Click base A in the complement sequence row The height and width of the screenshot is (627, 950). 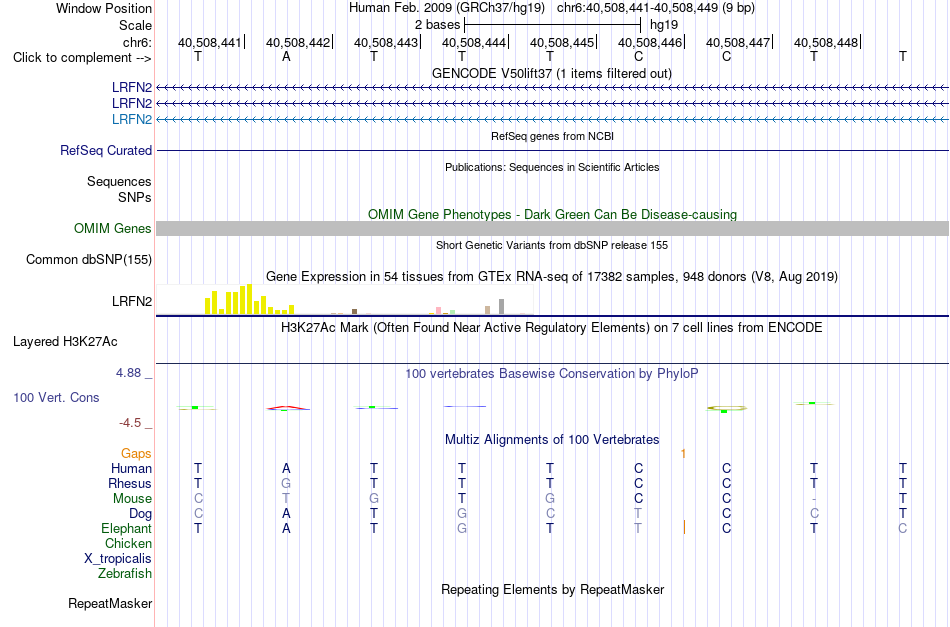coord(286,57)
